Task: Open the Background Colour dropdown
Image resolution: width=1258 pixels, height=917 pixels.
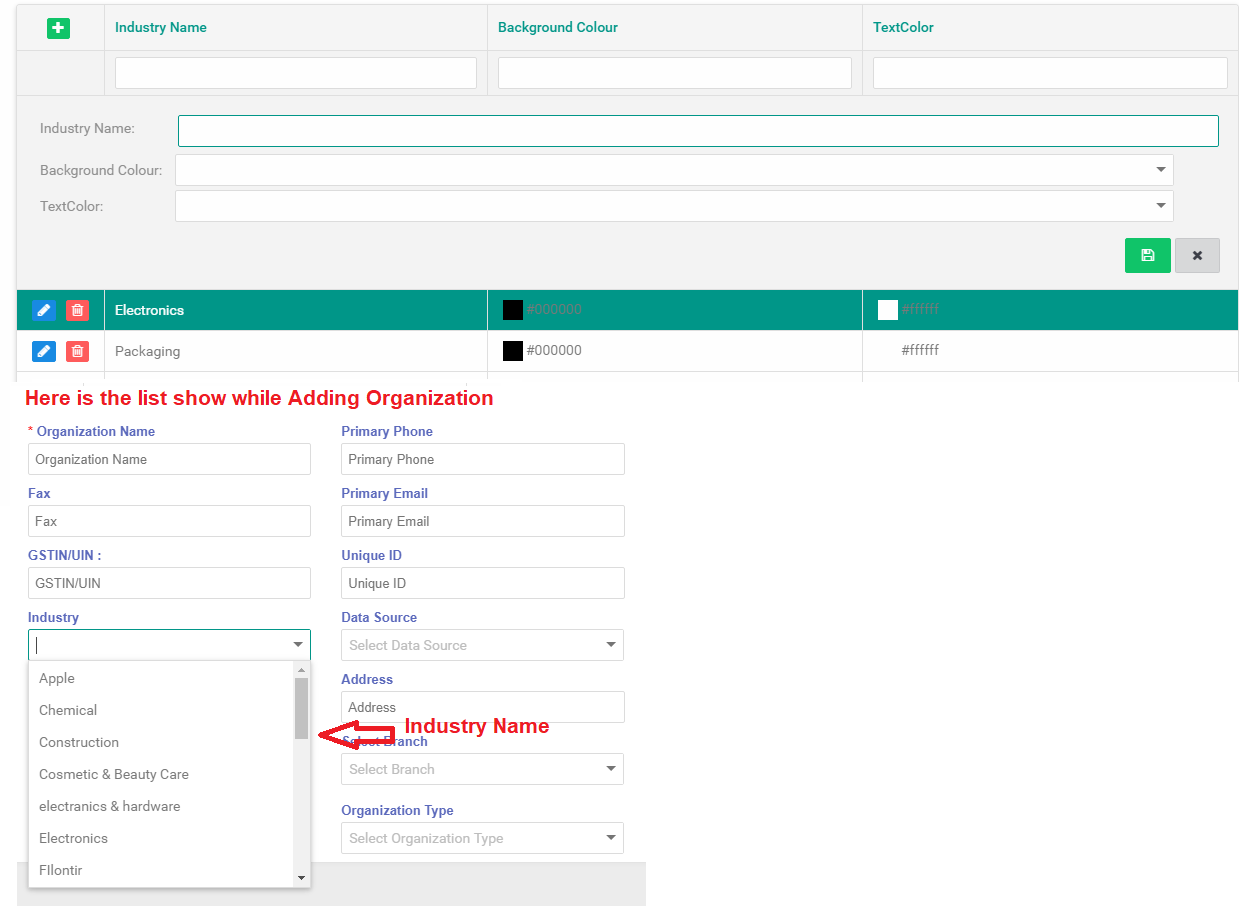Action: 673,170
